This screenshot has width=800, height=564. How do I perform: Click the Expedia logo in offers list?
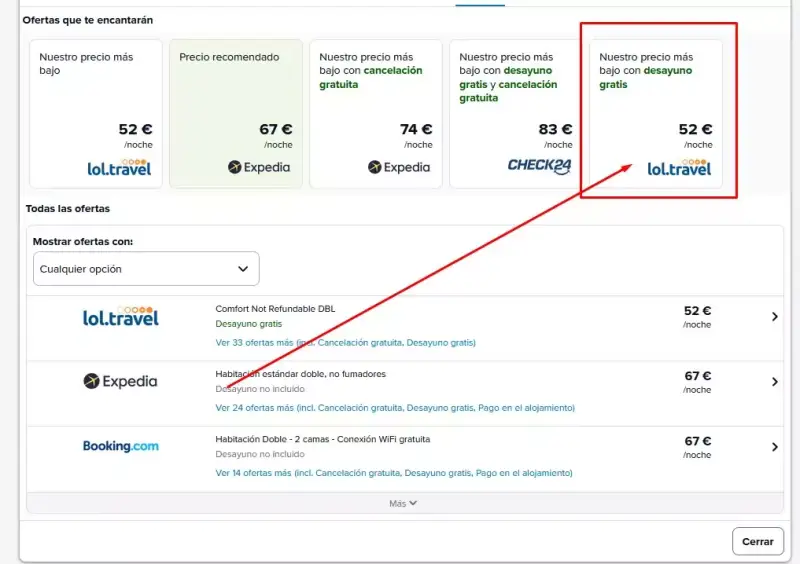120,381
